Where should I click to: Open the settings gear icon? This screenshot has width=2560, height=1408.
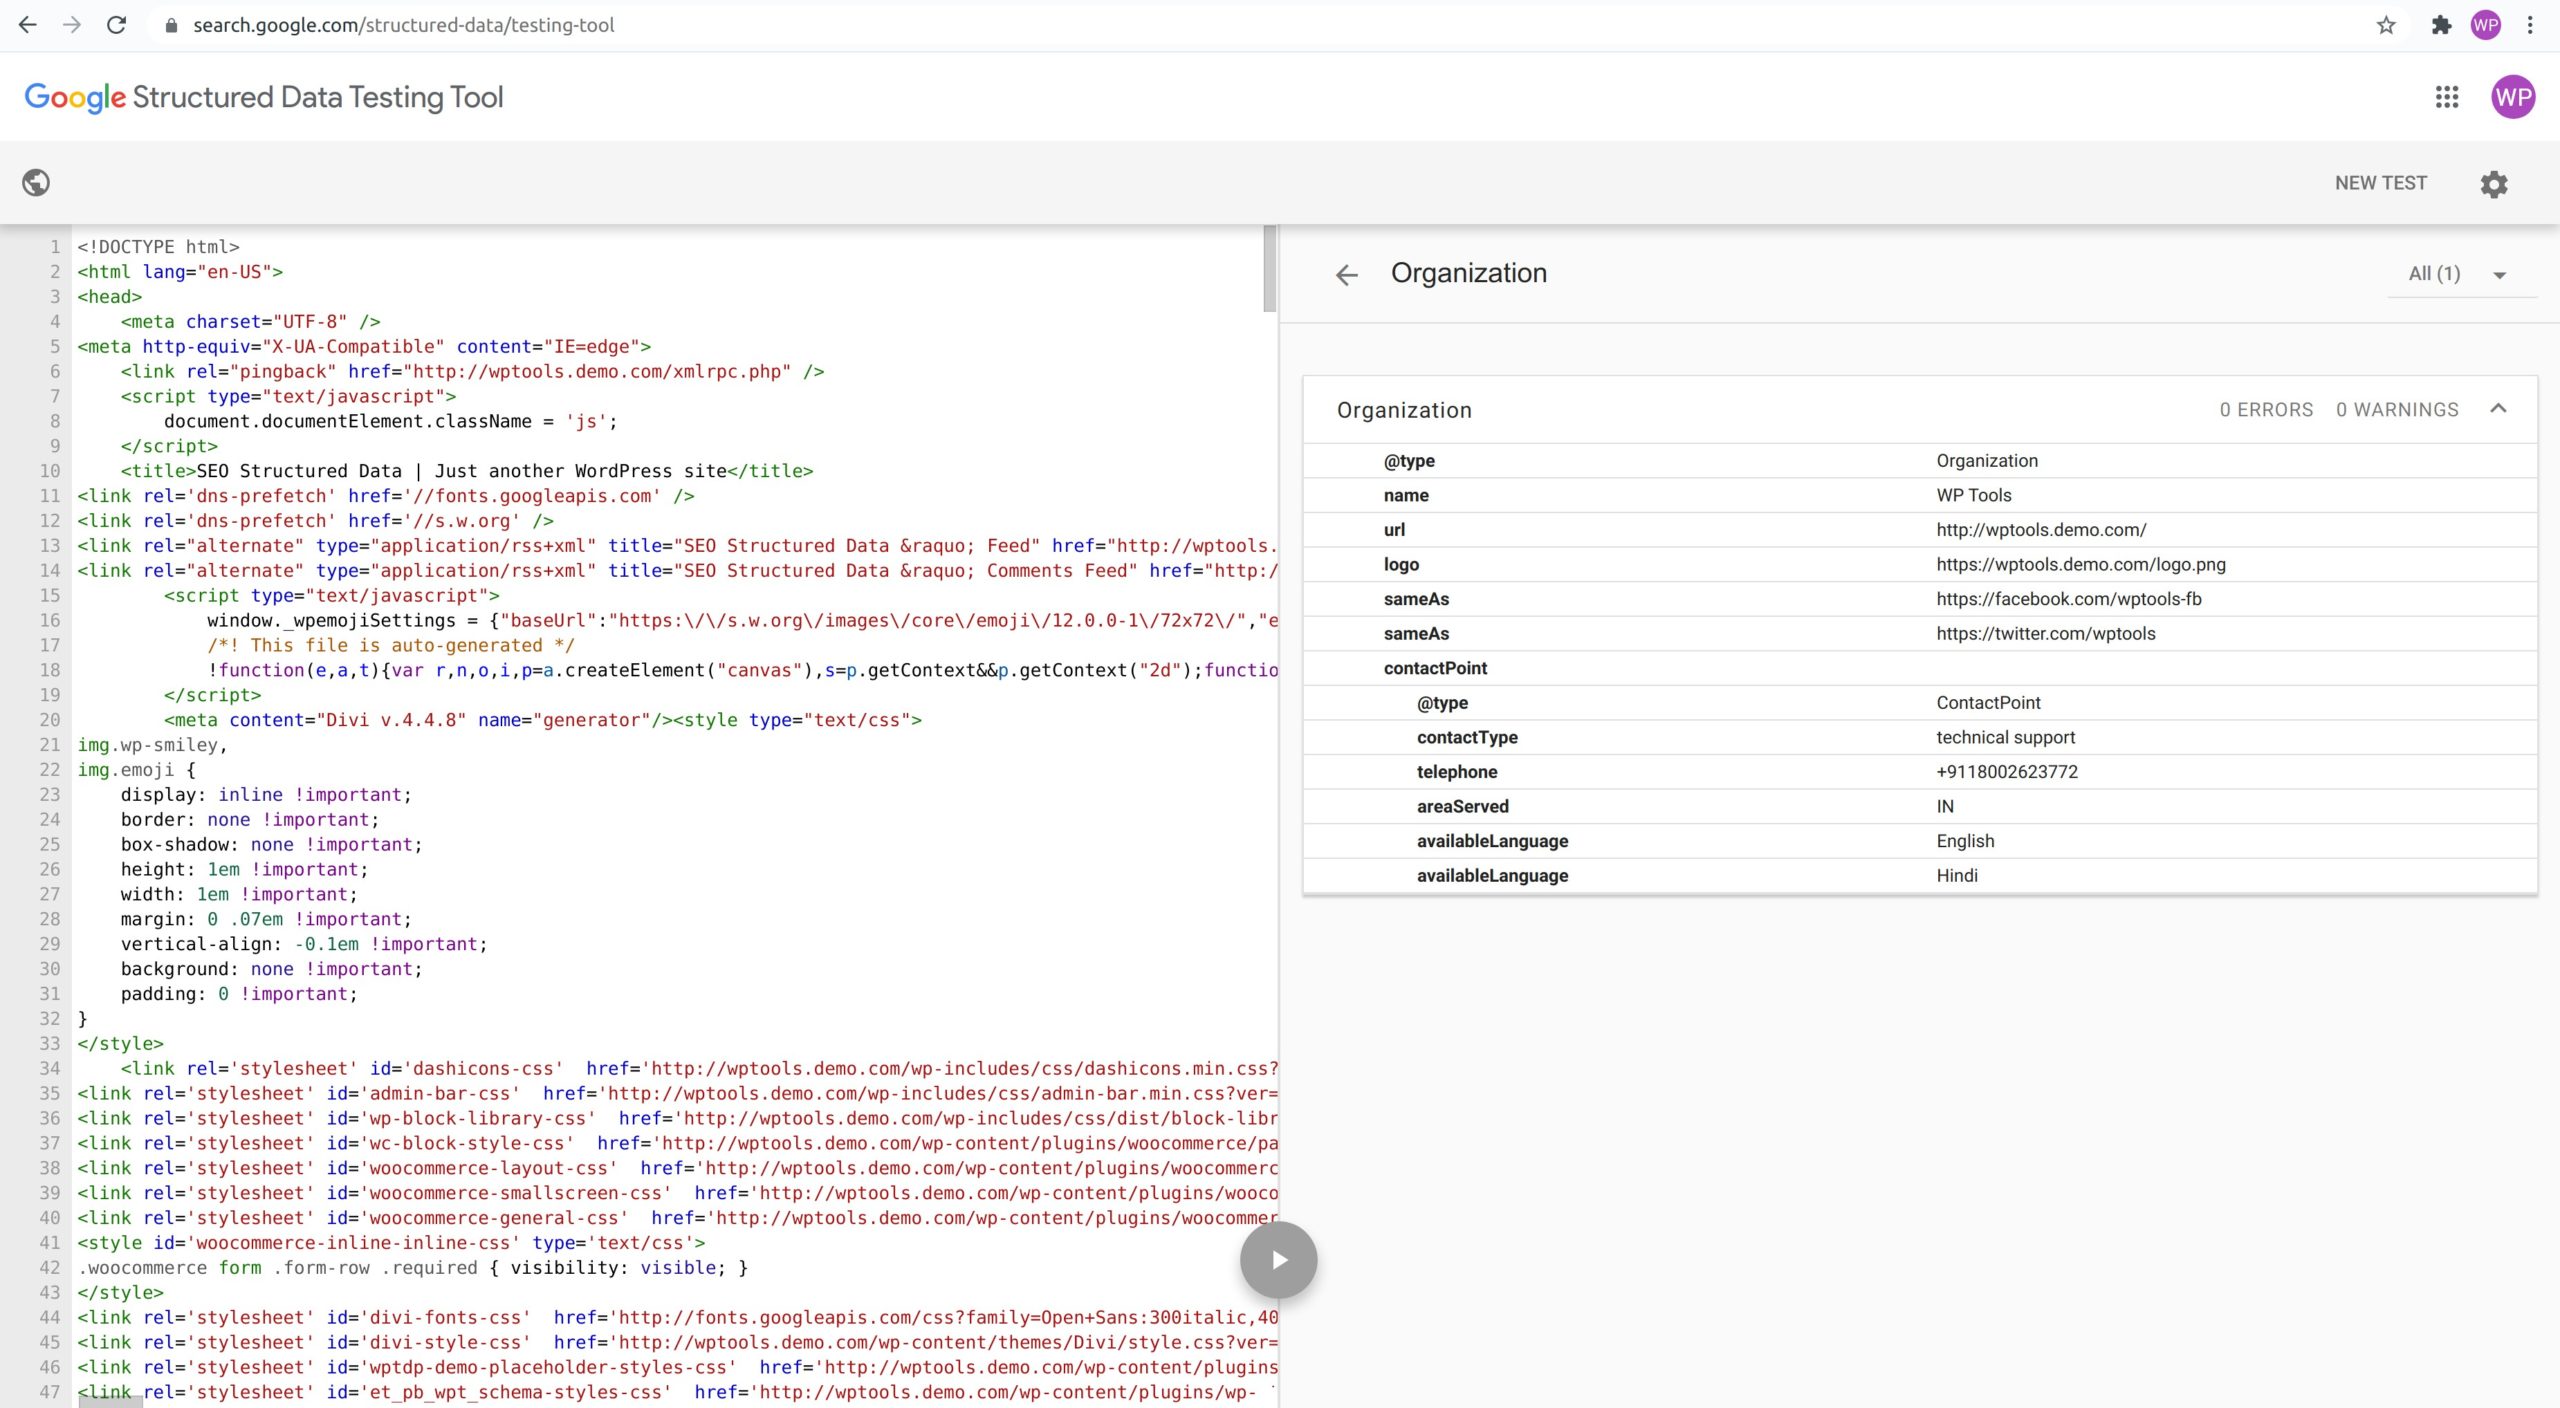2494,184
